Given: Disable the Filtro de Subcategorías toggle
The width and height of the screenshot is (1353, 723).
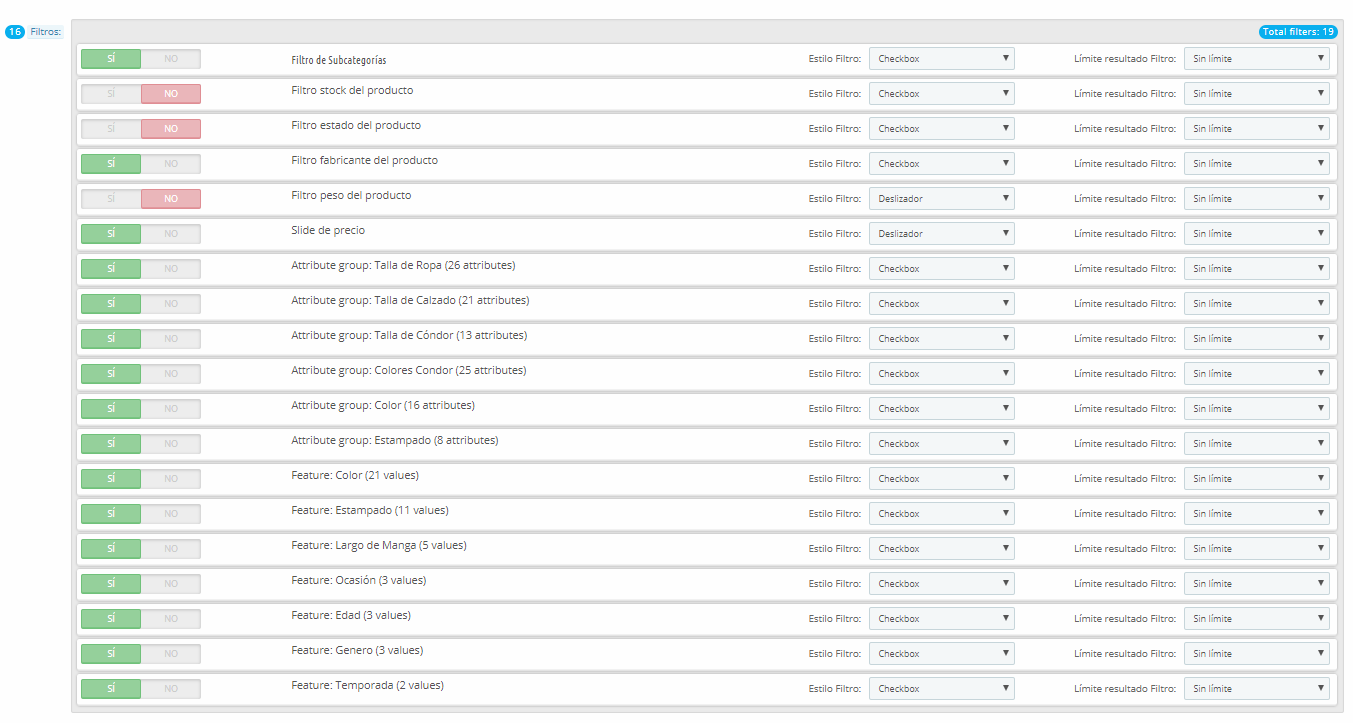Looking at the screenshot, I should 170,59.
